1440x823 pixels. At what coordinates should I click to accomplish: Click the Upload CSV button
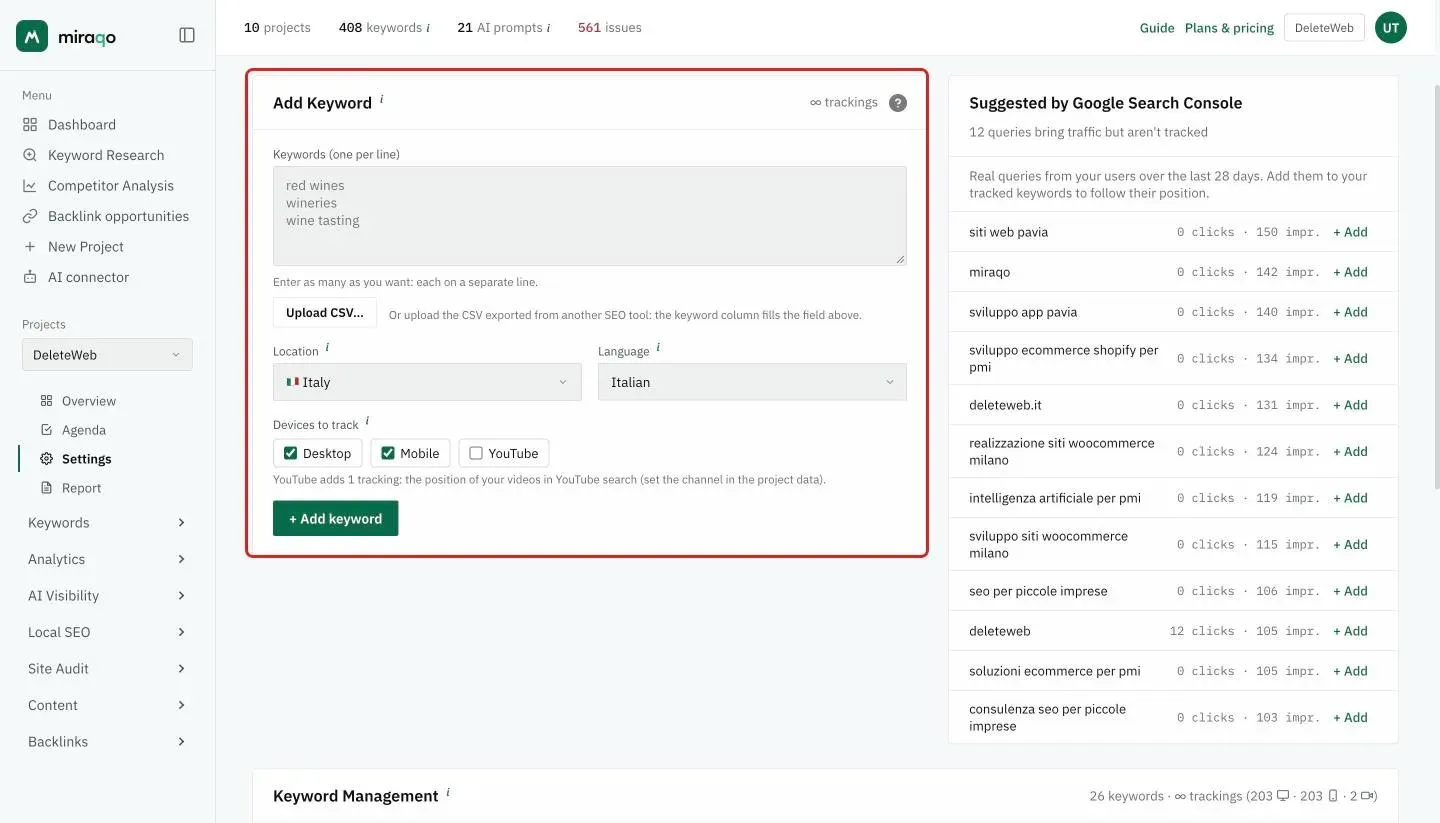click(x=325, y=312)
